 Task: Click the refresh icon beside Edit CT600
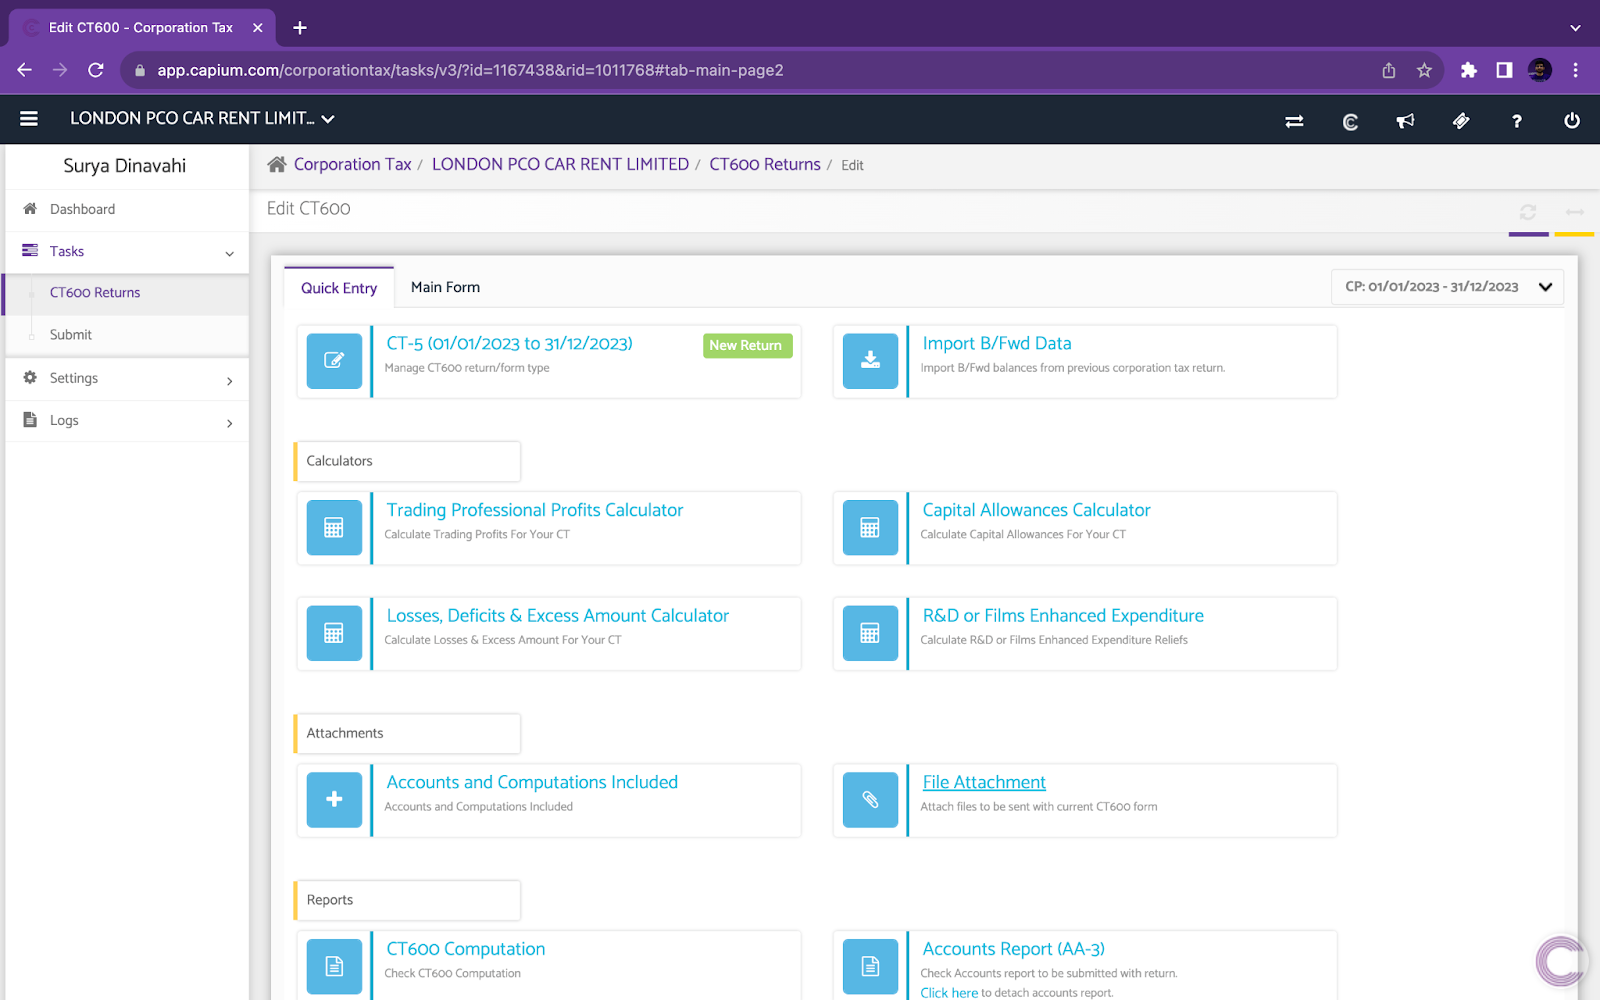(x=1528, y=212)
